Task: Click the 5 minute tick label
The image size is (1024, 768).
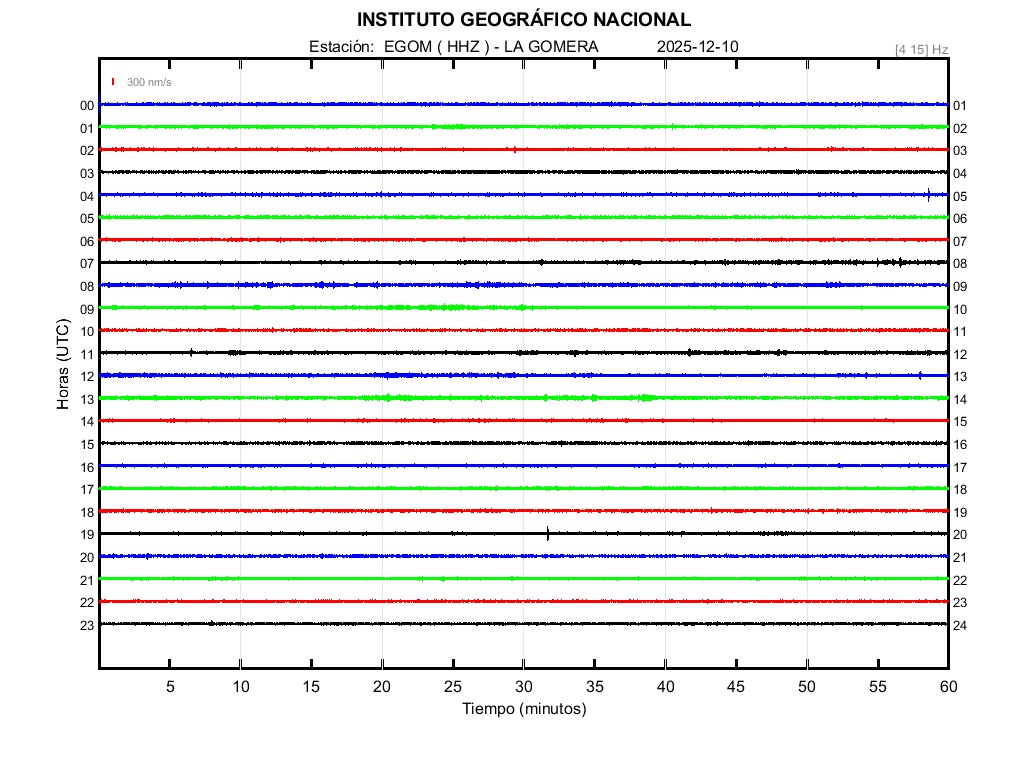Action: coord(170,687)
